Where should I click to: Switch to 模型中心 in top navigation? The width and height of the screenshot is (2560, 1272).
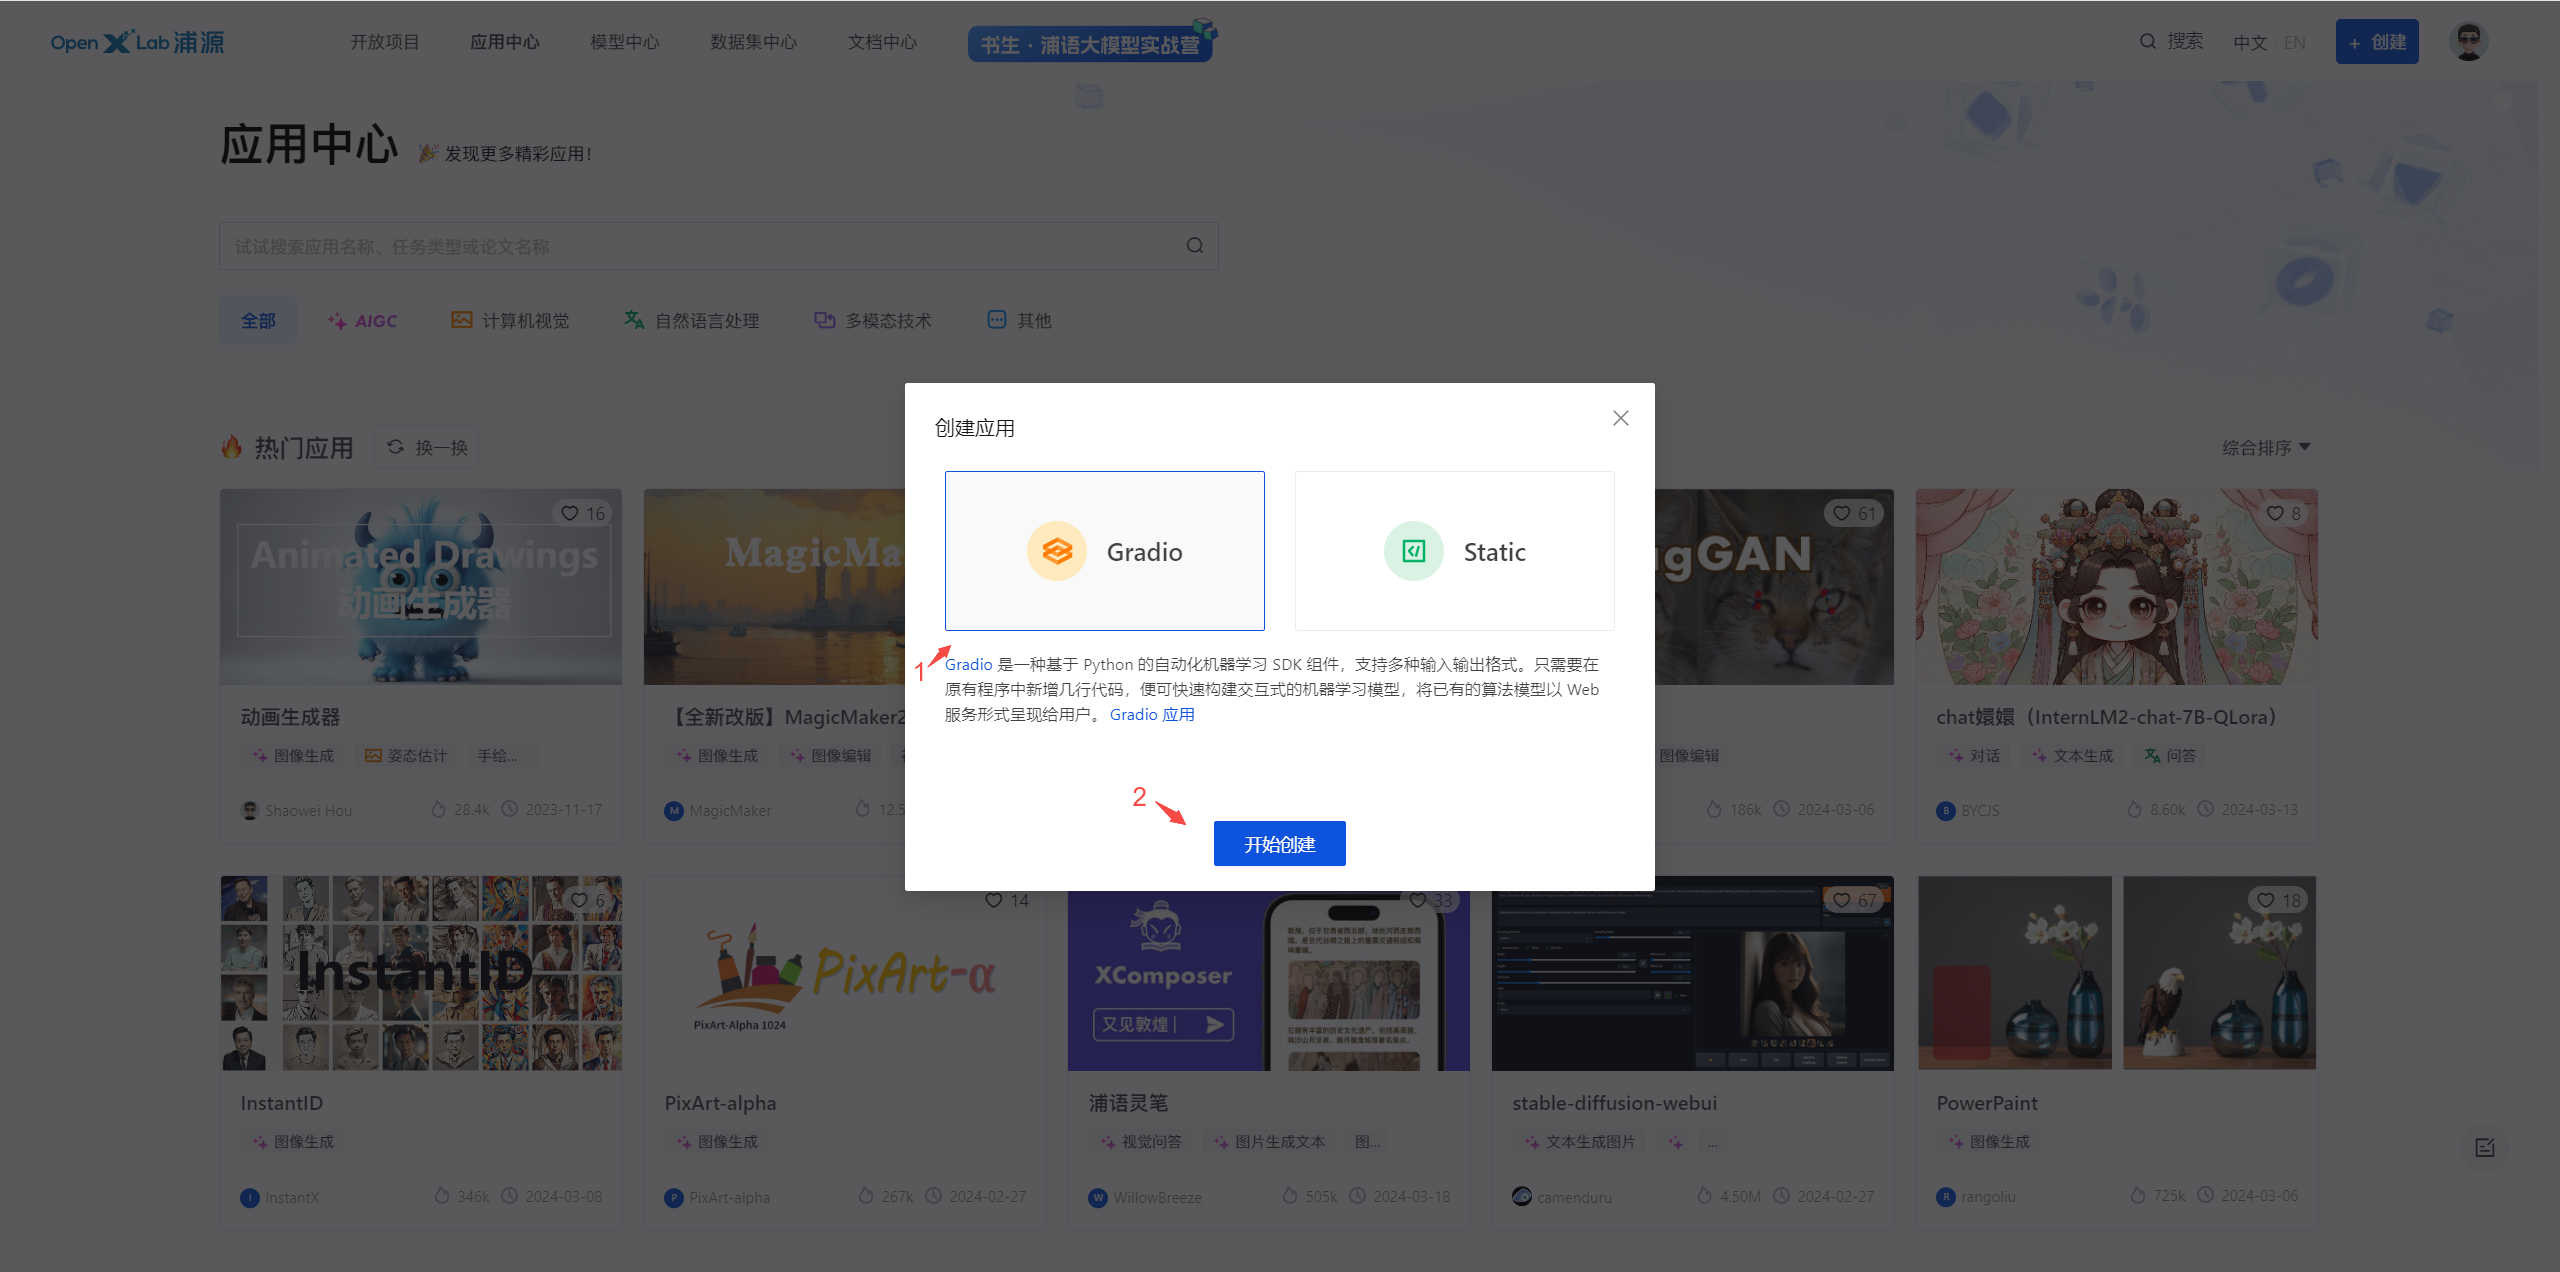(x=624, y=42)
